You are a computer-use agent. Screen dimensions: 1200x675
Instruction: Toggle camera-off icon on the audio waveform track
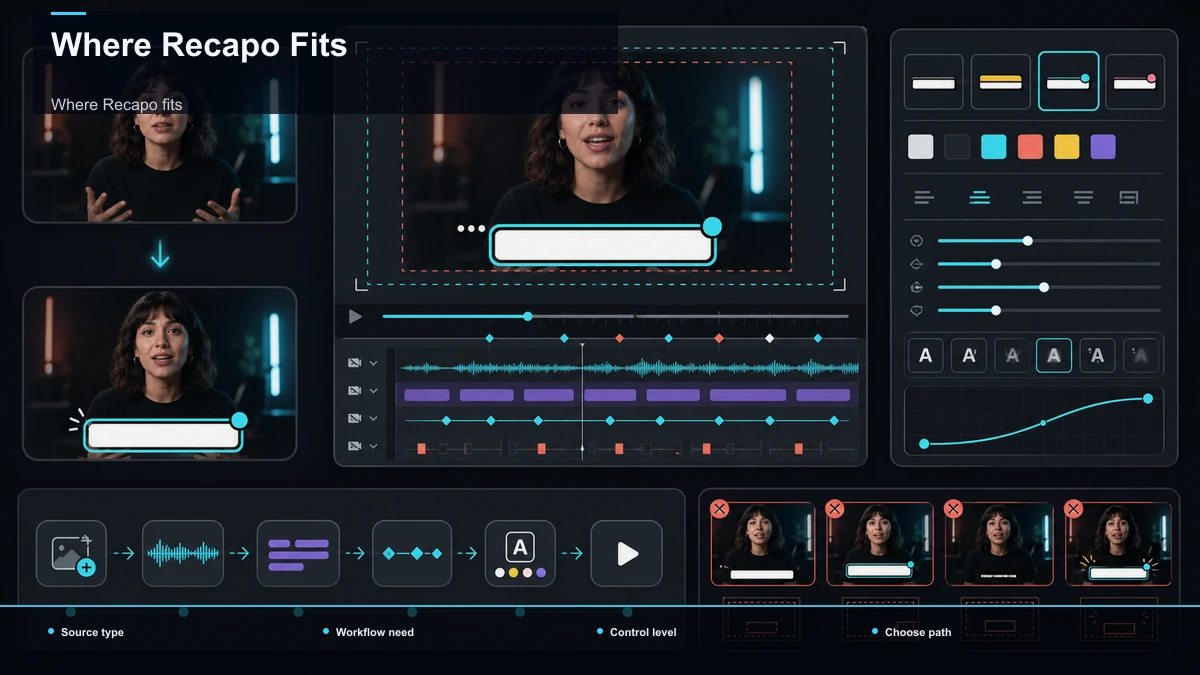click(353, 364)
